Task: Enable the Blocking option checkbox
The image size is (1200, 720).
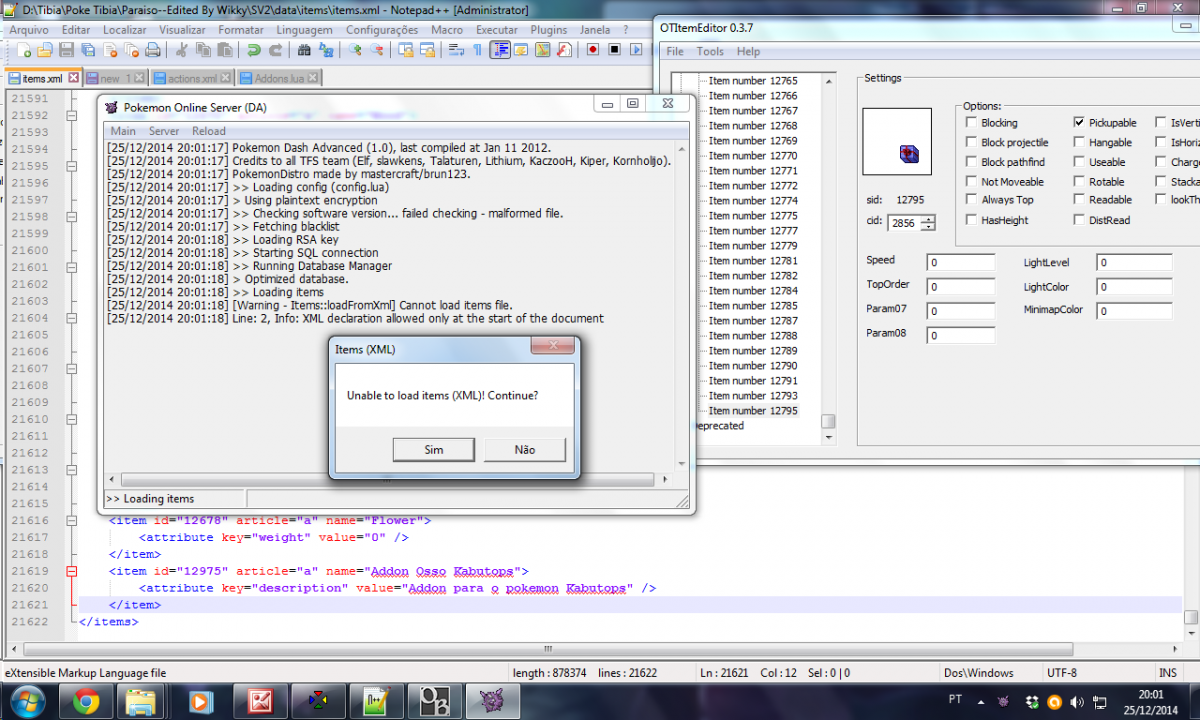Action: (x=972, y=123)
